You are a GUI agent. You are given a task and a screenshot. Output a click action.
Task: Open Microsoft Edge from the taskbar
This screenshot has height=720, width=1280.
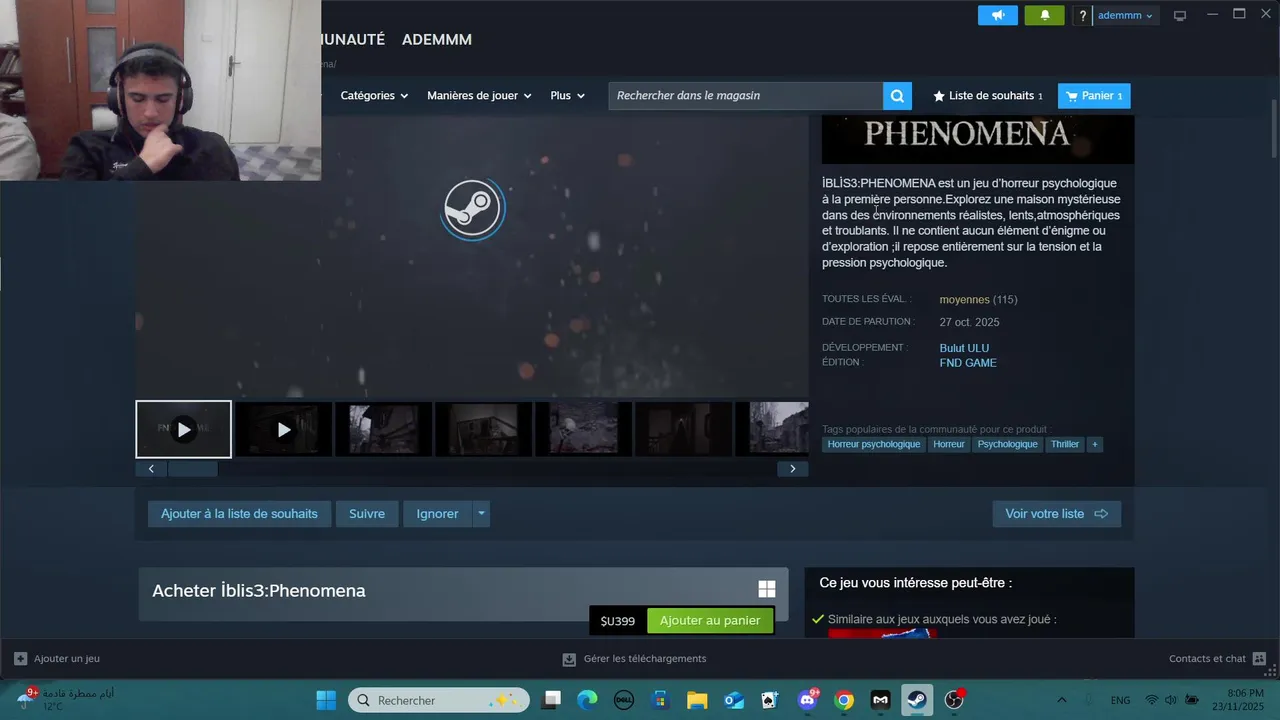click(x=587, y=700)
